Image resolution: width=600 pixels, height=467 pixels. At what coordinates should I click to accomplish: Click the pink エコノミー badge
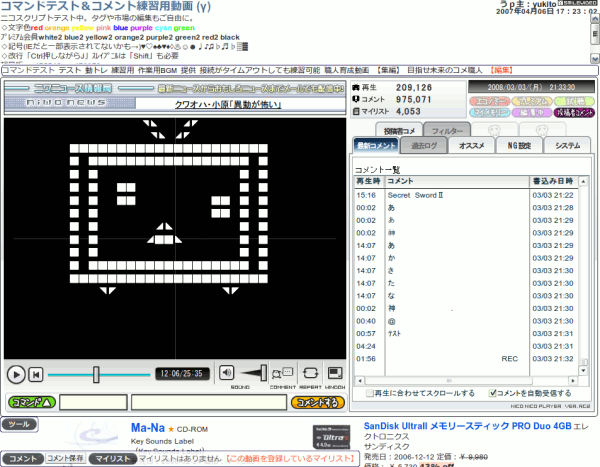(489, 101)
